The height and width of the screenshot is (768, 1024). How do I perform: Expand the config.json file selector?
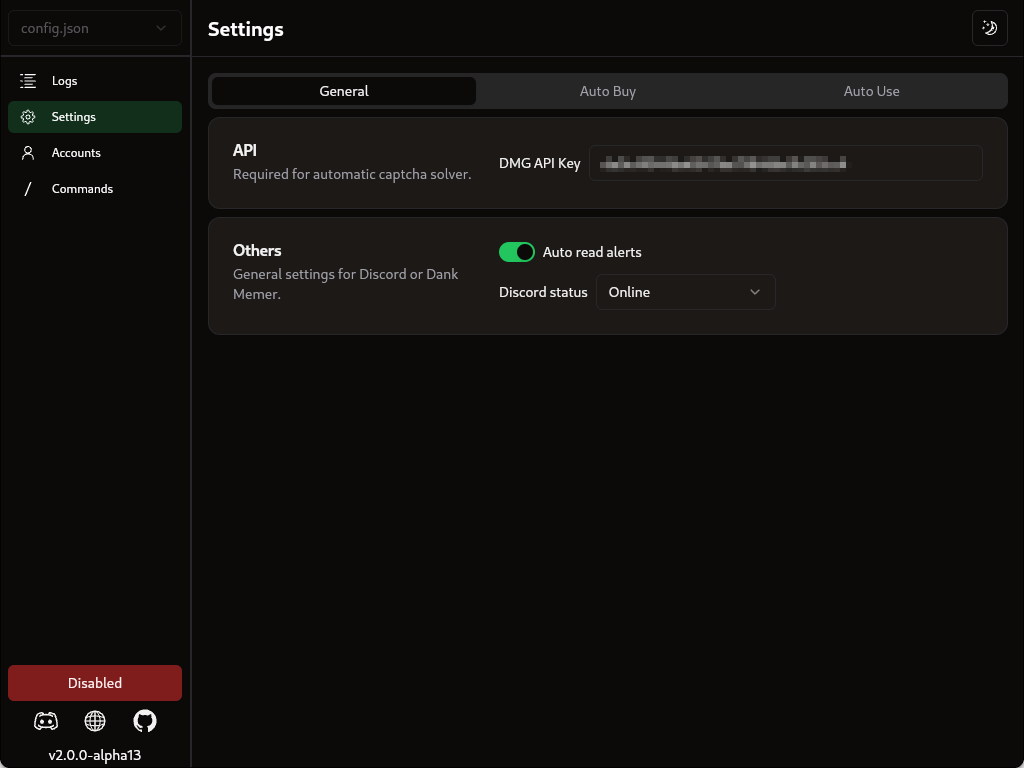point(95,28)
